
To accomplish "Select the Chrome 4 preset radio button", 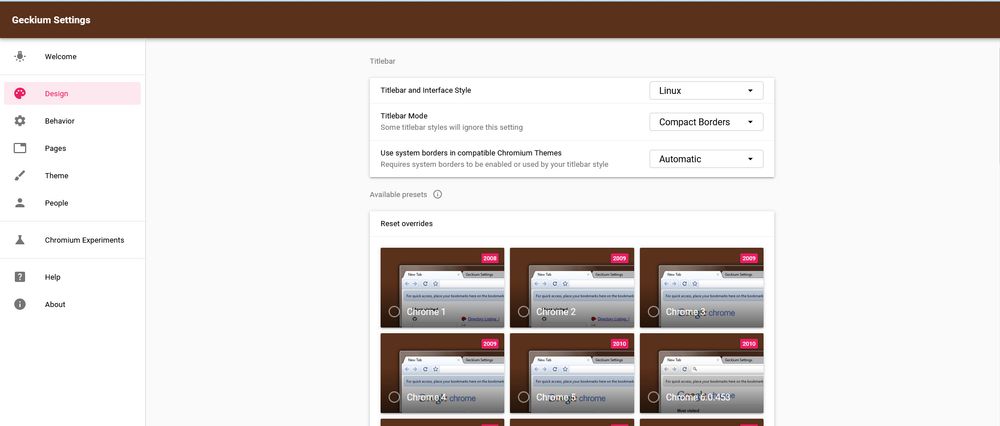I will [x=394, y=397].
